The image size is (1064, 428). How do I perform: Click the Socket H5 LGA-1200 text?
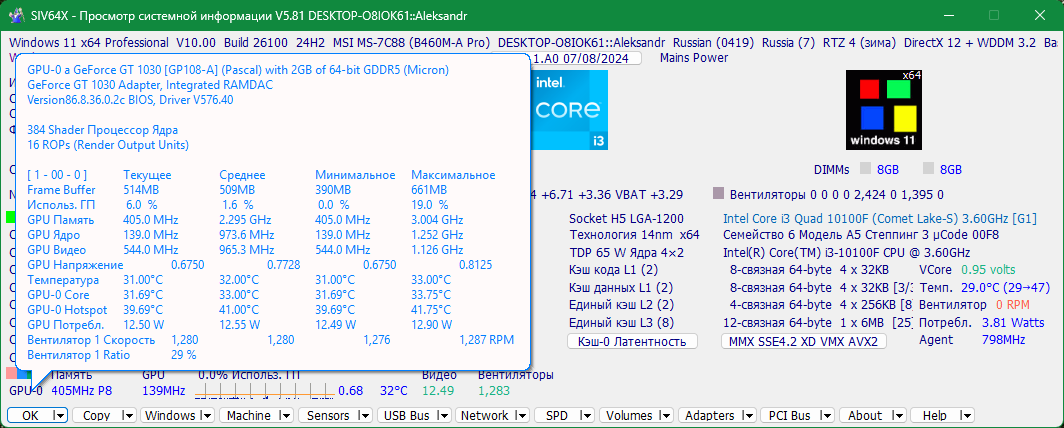tap(626, 218)
